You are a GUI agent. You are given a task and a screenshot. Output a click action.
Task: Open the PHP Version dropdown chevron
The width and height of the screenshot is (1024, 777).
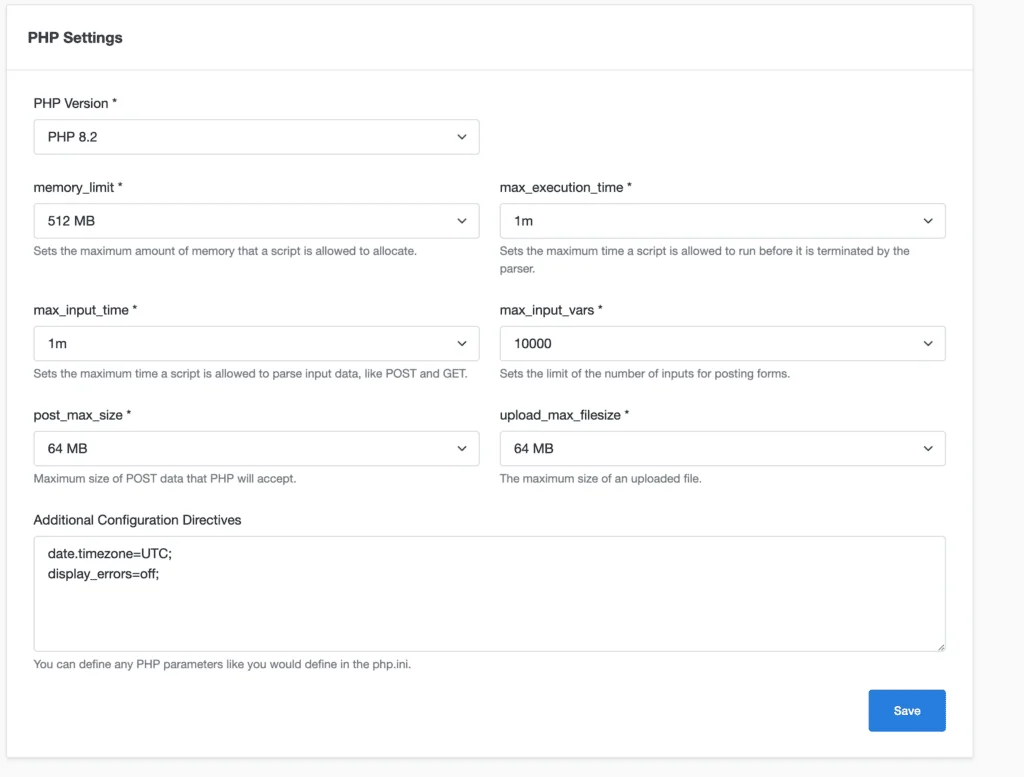[461, 136]
